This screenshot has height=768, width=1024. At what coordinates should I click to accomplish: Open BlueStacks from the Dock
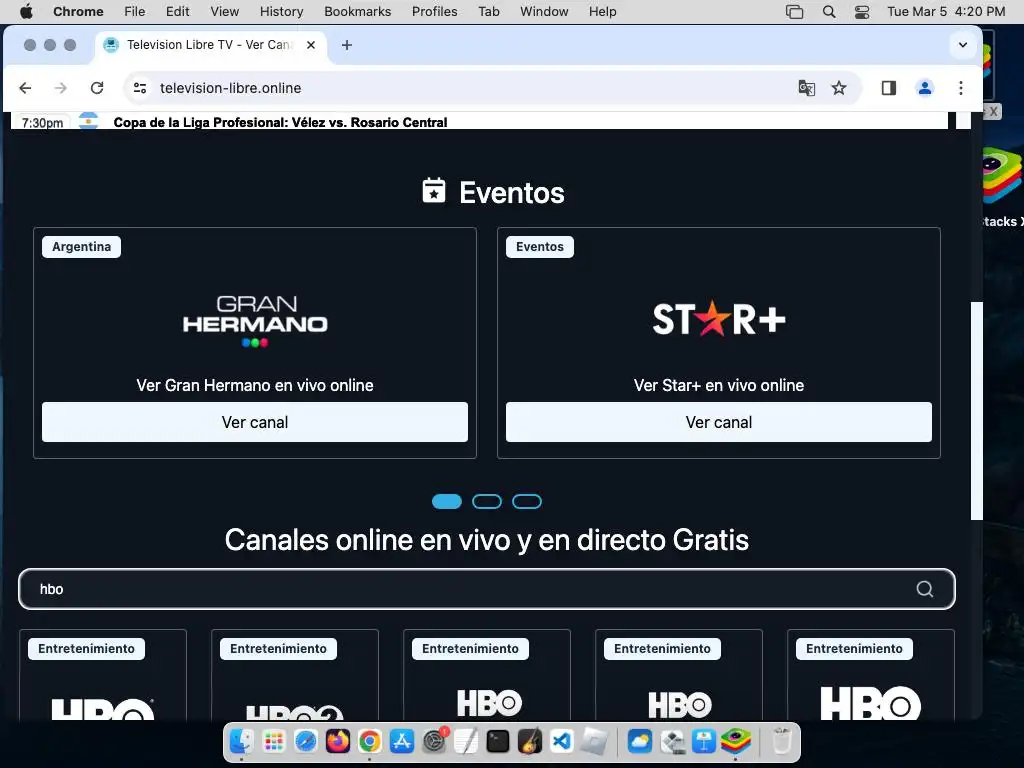point(736,741)
